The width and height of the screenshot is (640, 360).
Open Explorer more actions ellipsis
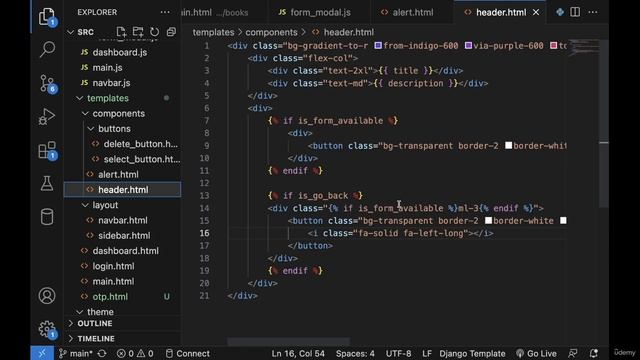[x=165, y=12]
